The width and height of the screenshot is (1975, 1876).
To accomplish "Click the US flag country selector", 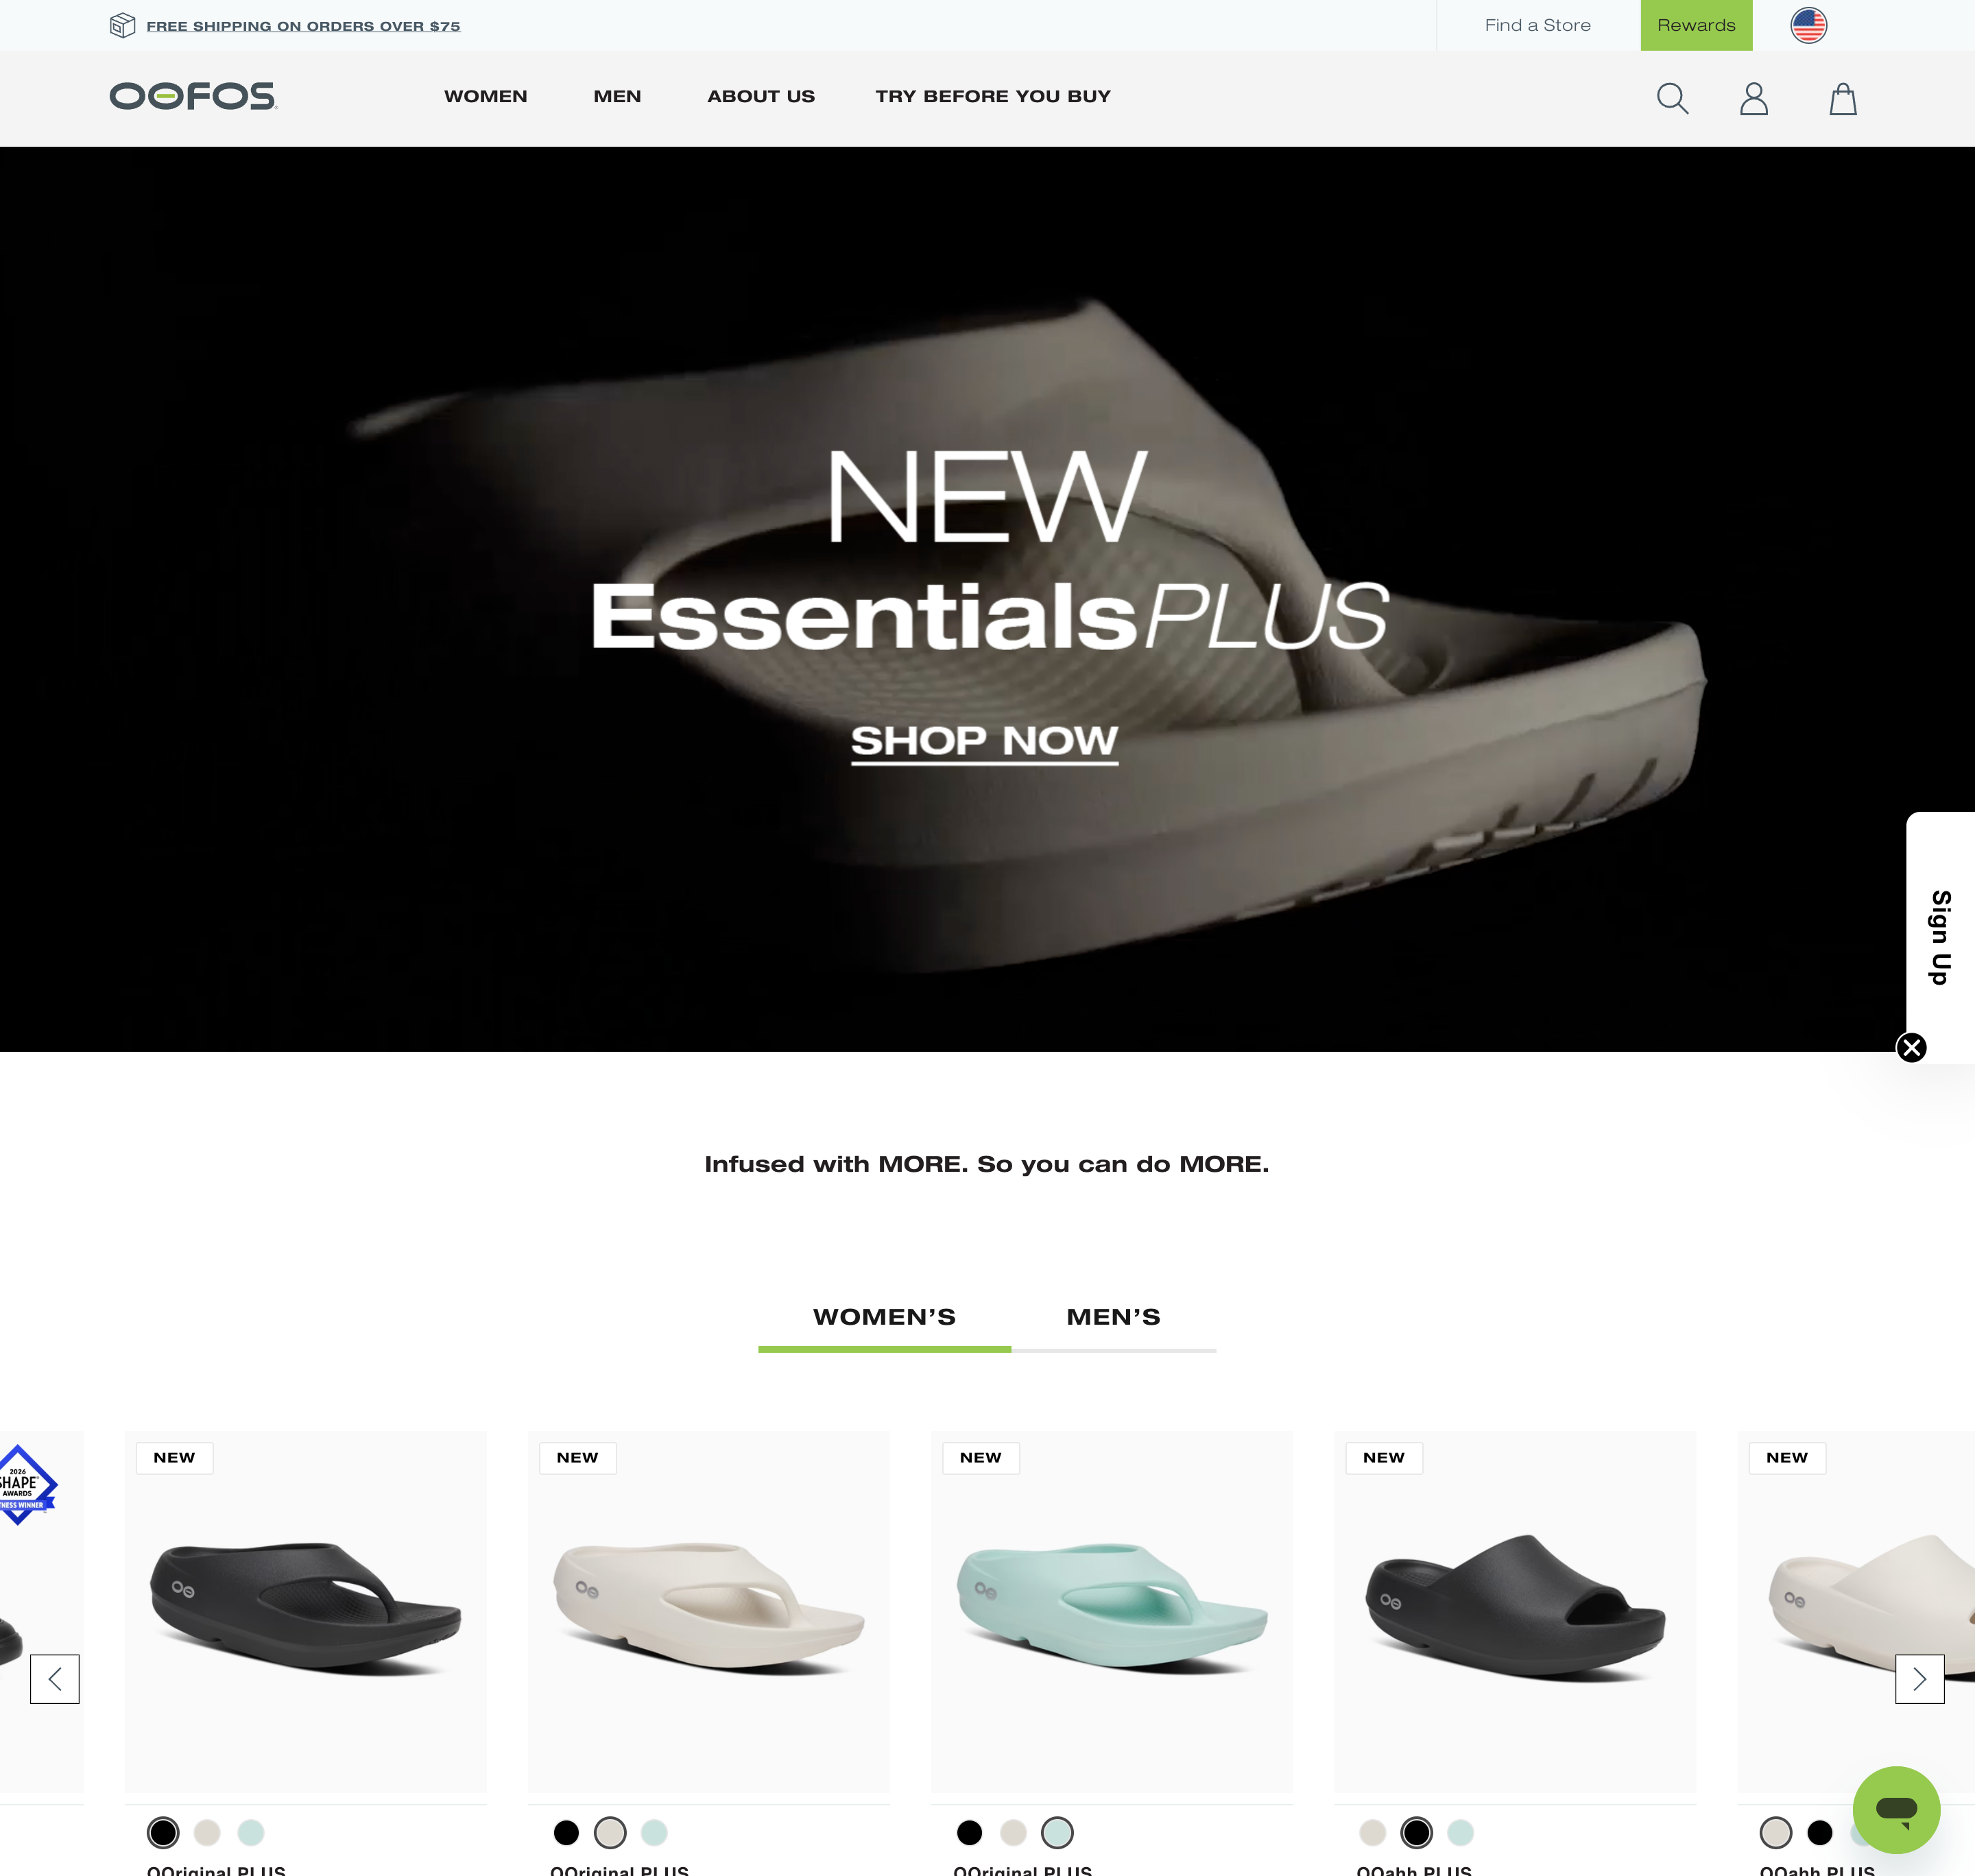I will (x=1808, y=25).
